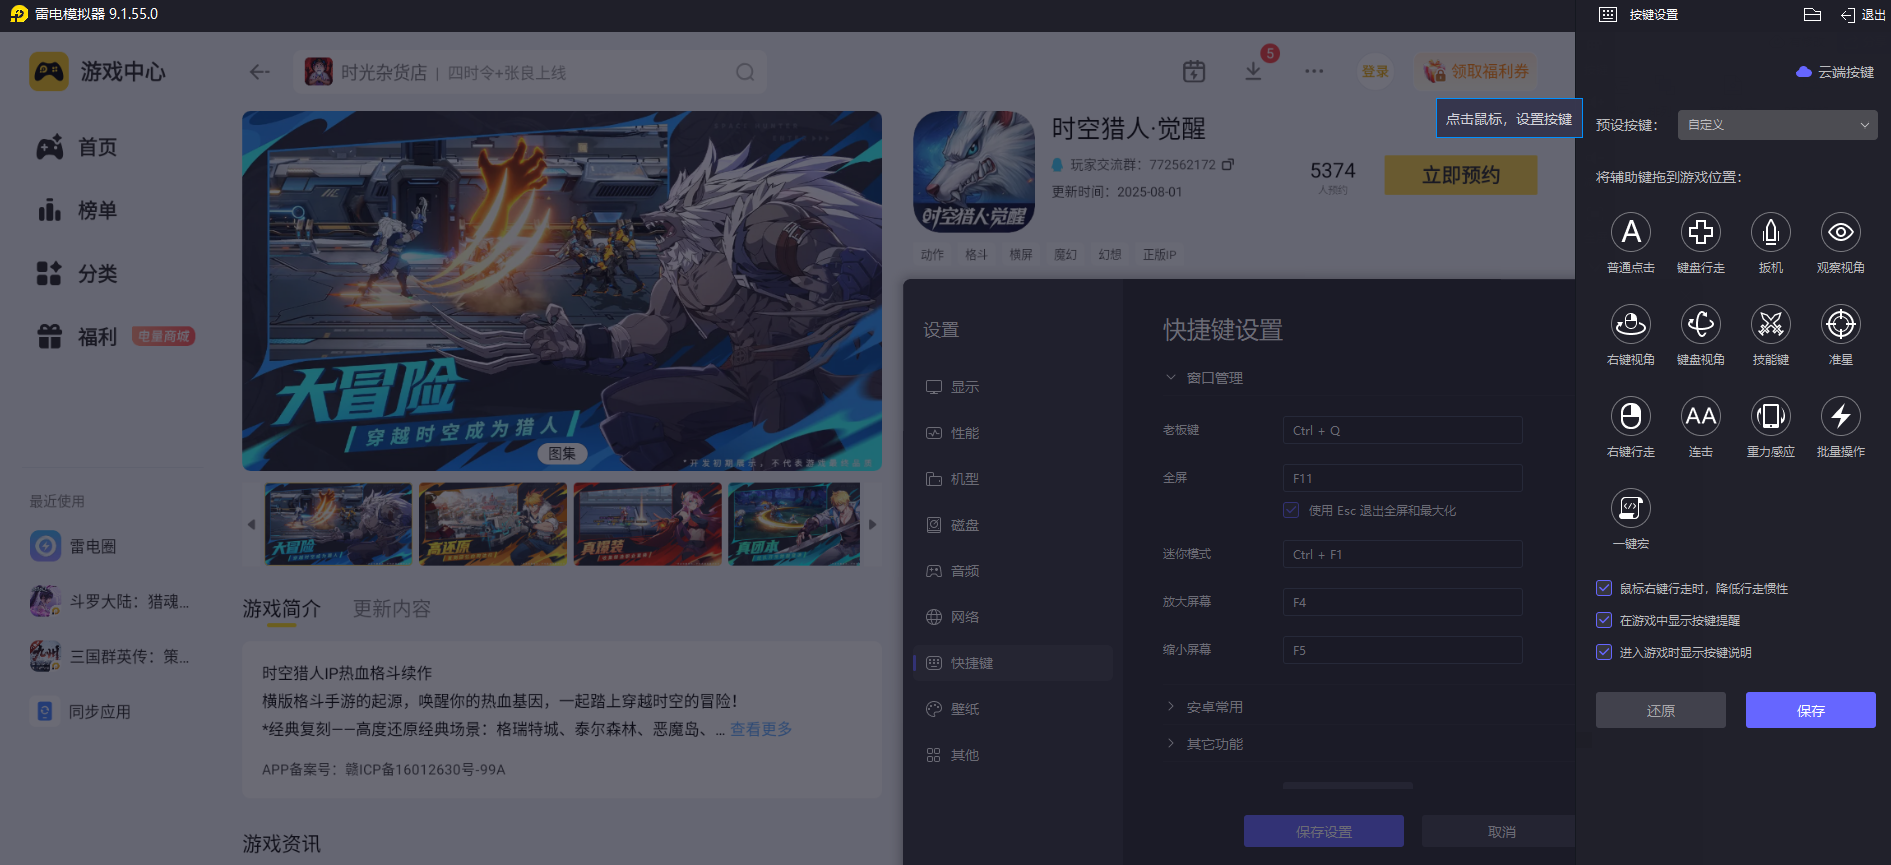Toggle 使用 Esc 退出全屏和最大化 checkbox

pos(1291,510)
